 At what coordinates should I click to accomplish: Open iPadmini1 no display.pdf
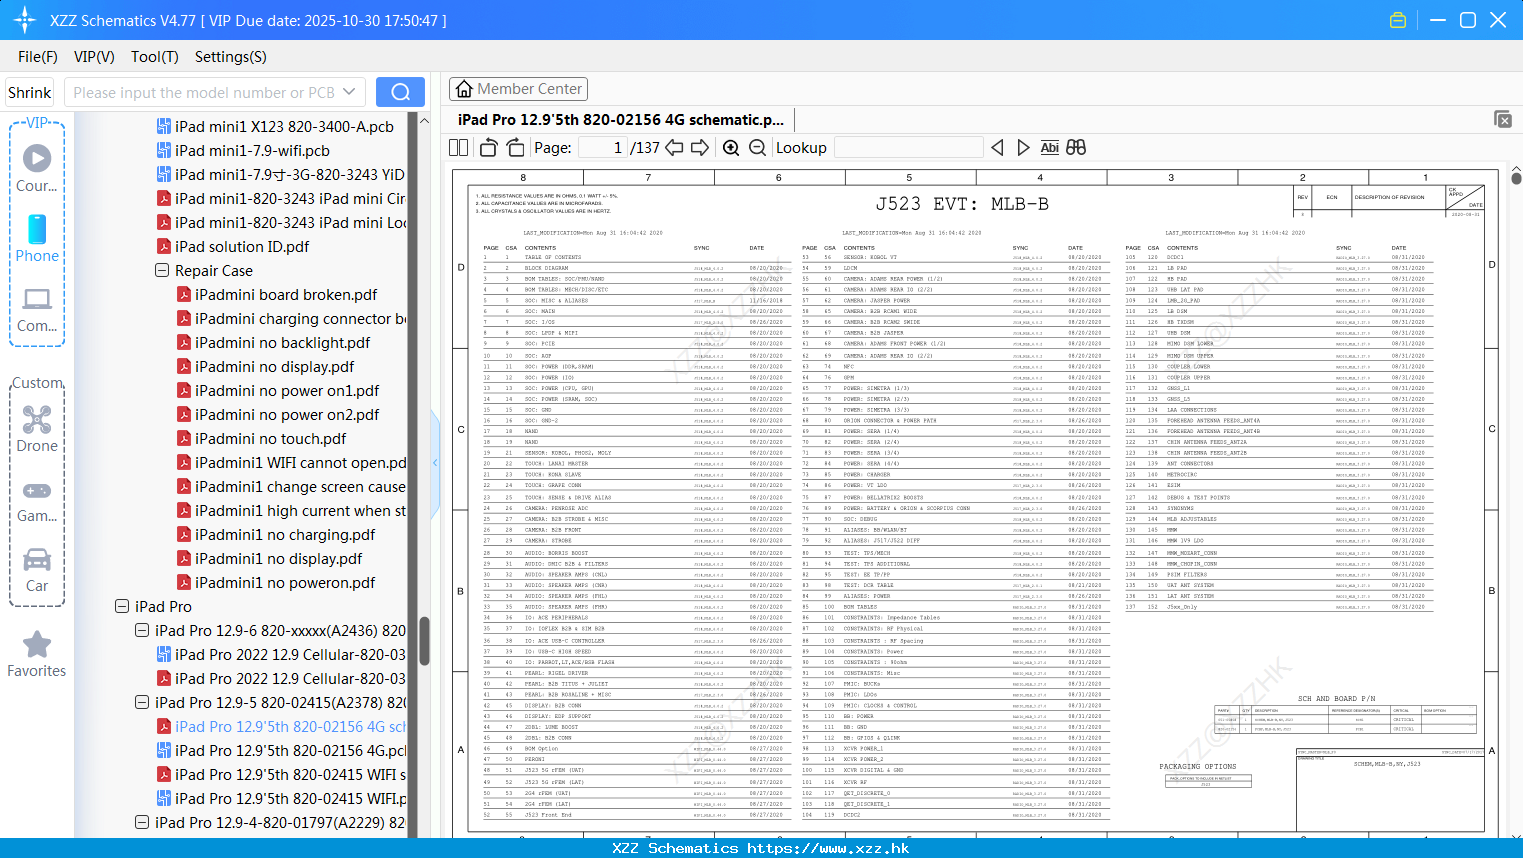278,558
